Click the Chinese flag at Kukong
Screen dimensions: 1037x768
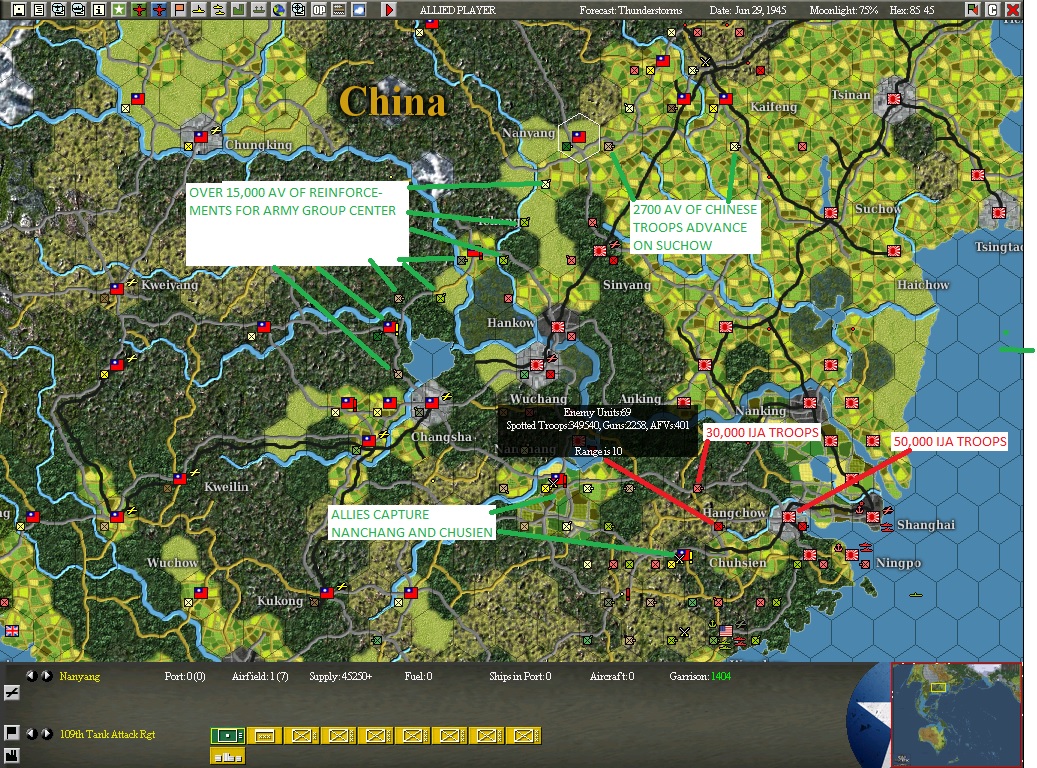(327, 593)
